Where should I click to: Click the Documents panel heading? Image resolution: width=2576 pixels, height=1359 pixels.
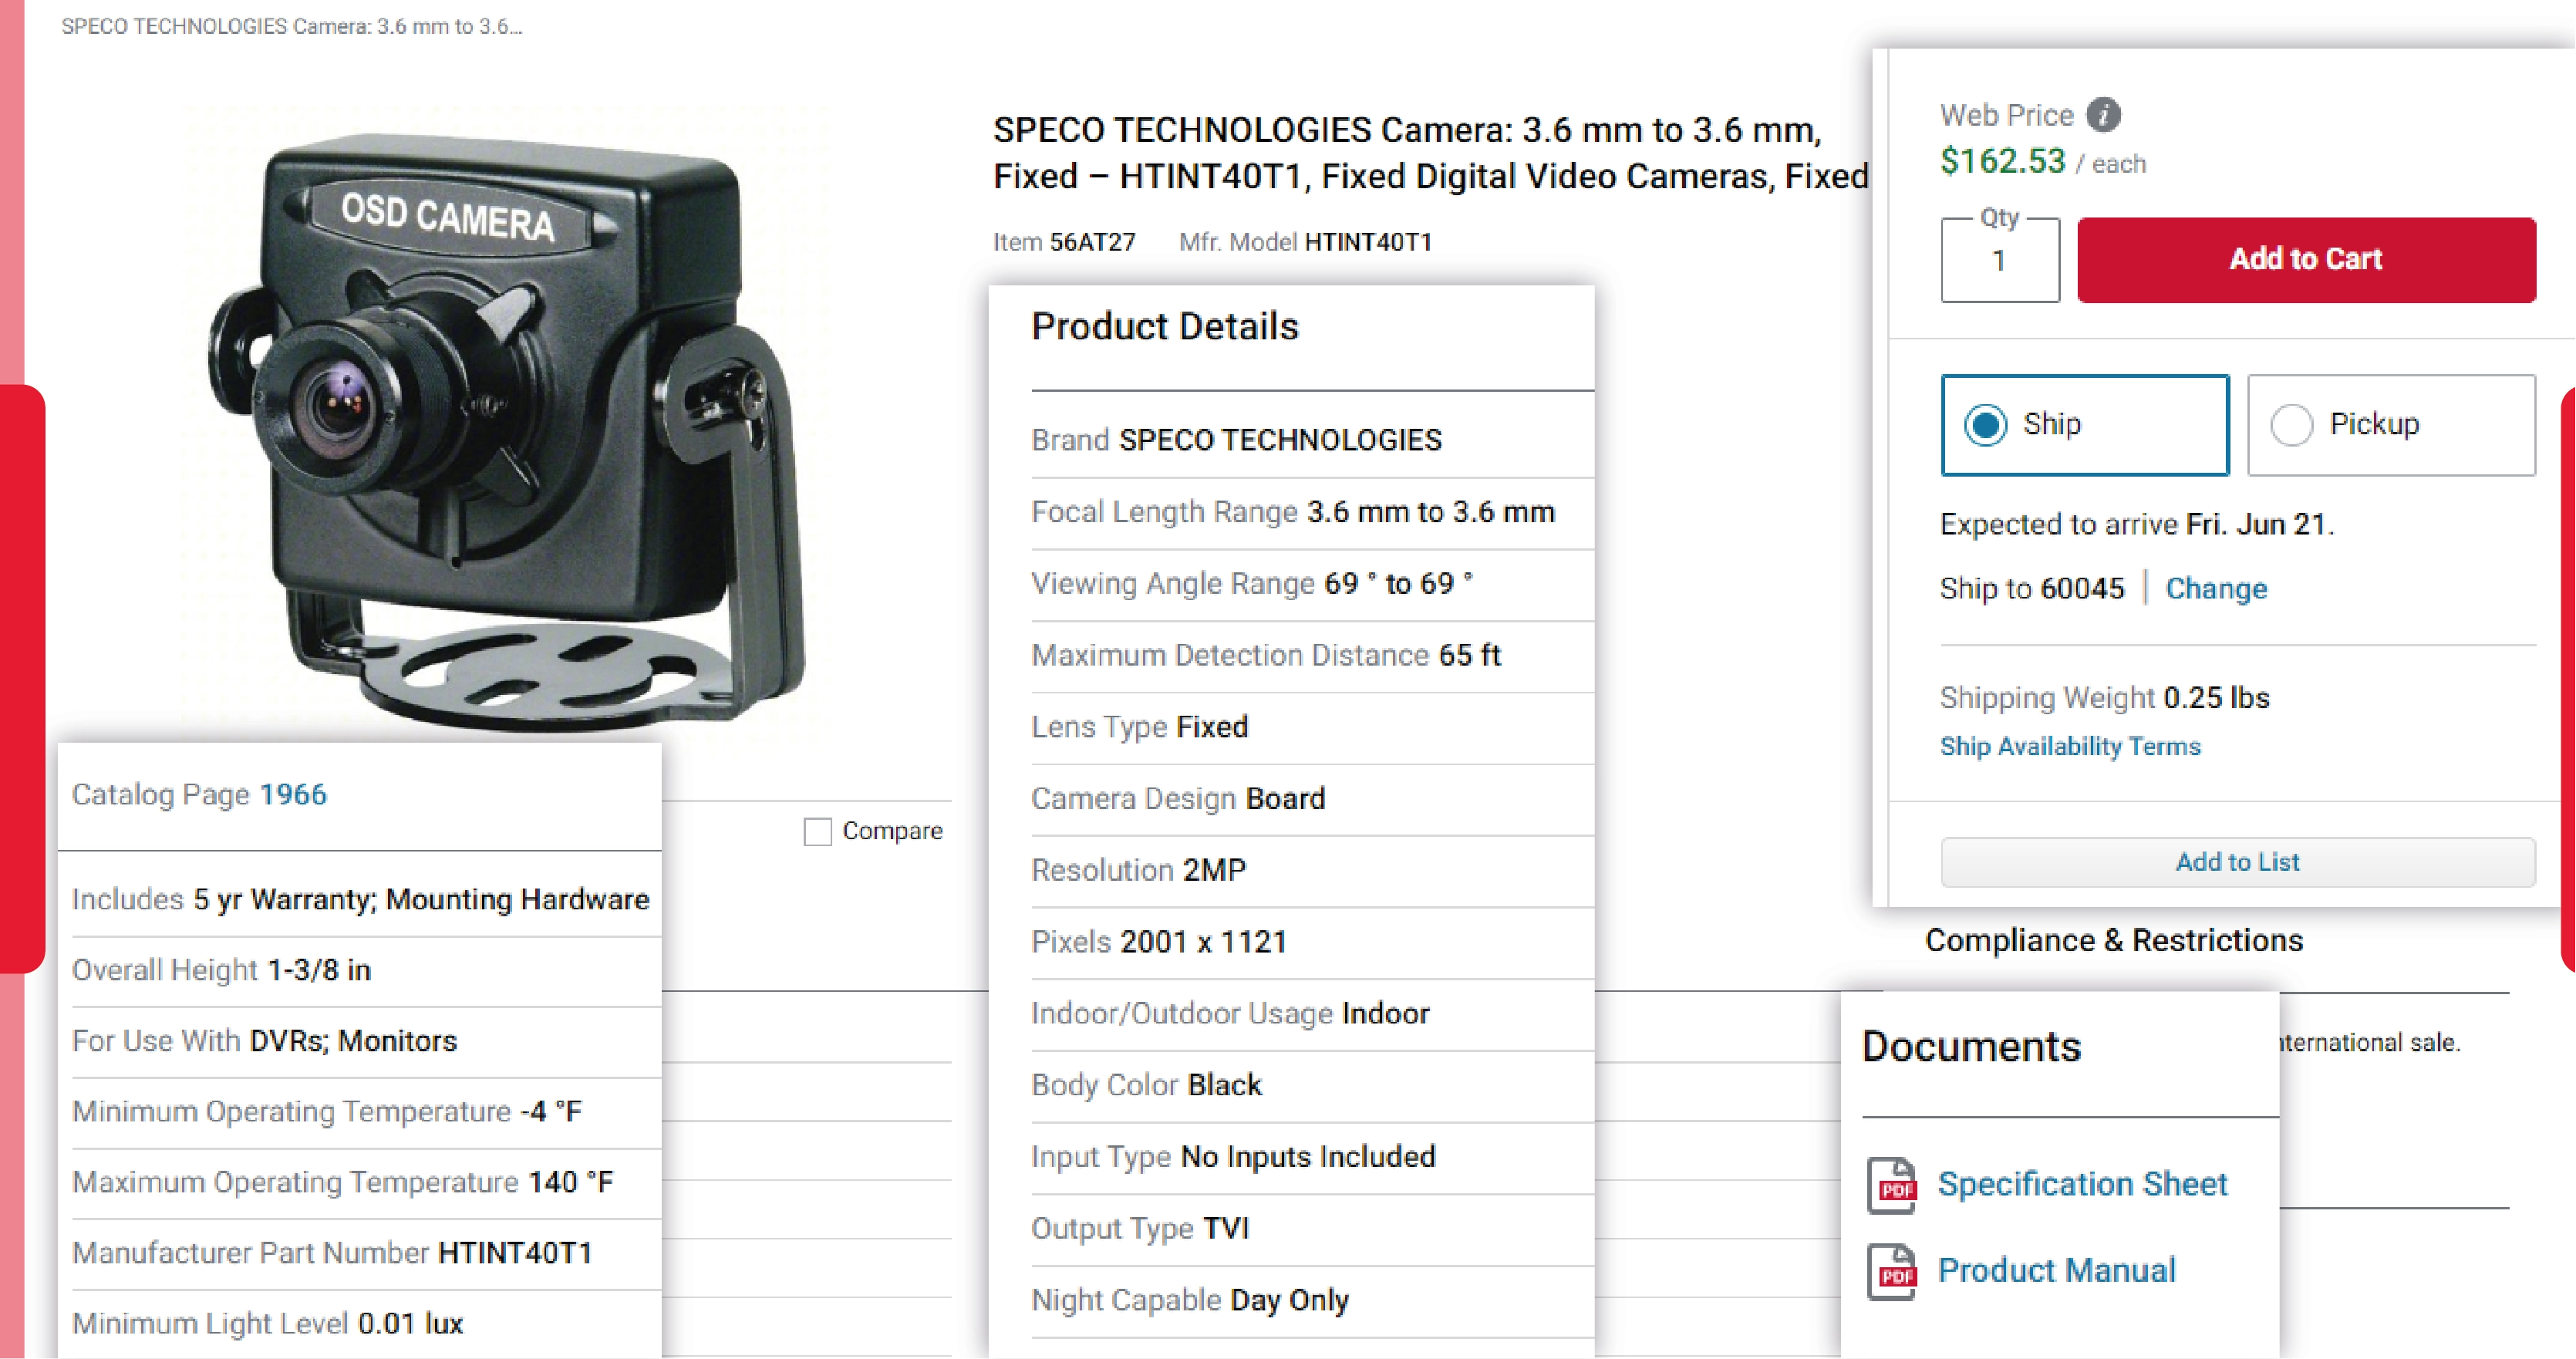[x=1971, y=1046]
